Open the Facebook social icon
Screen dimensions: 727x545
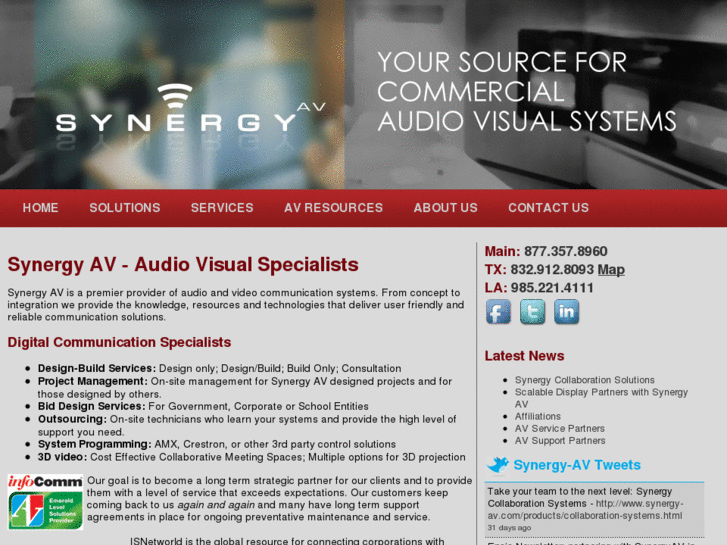(498, 312)
